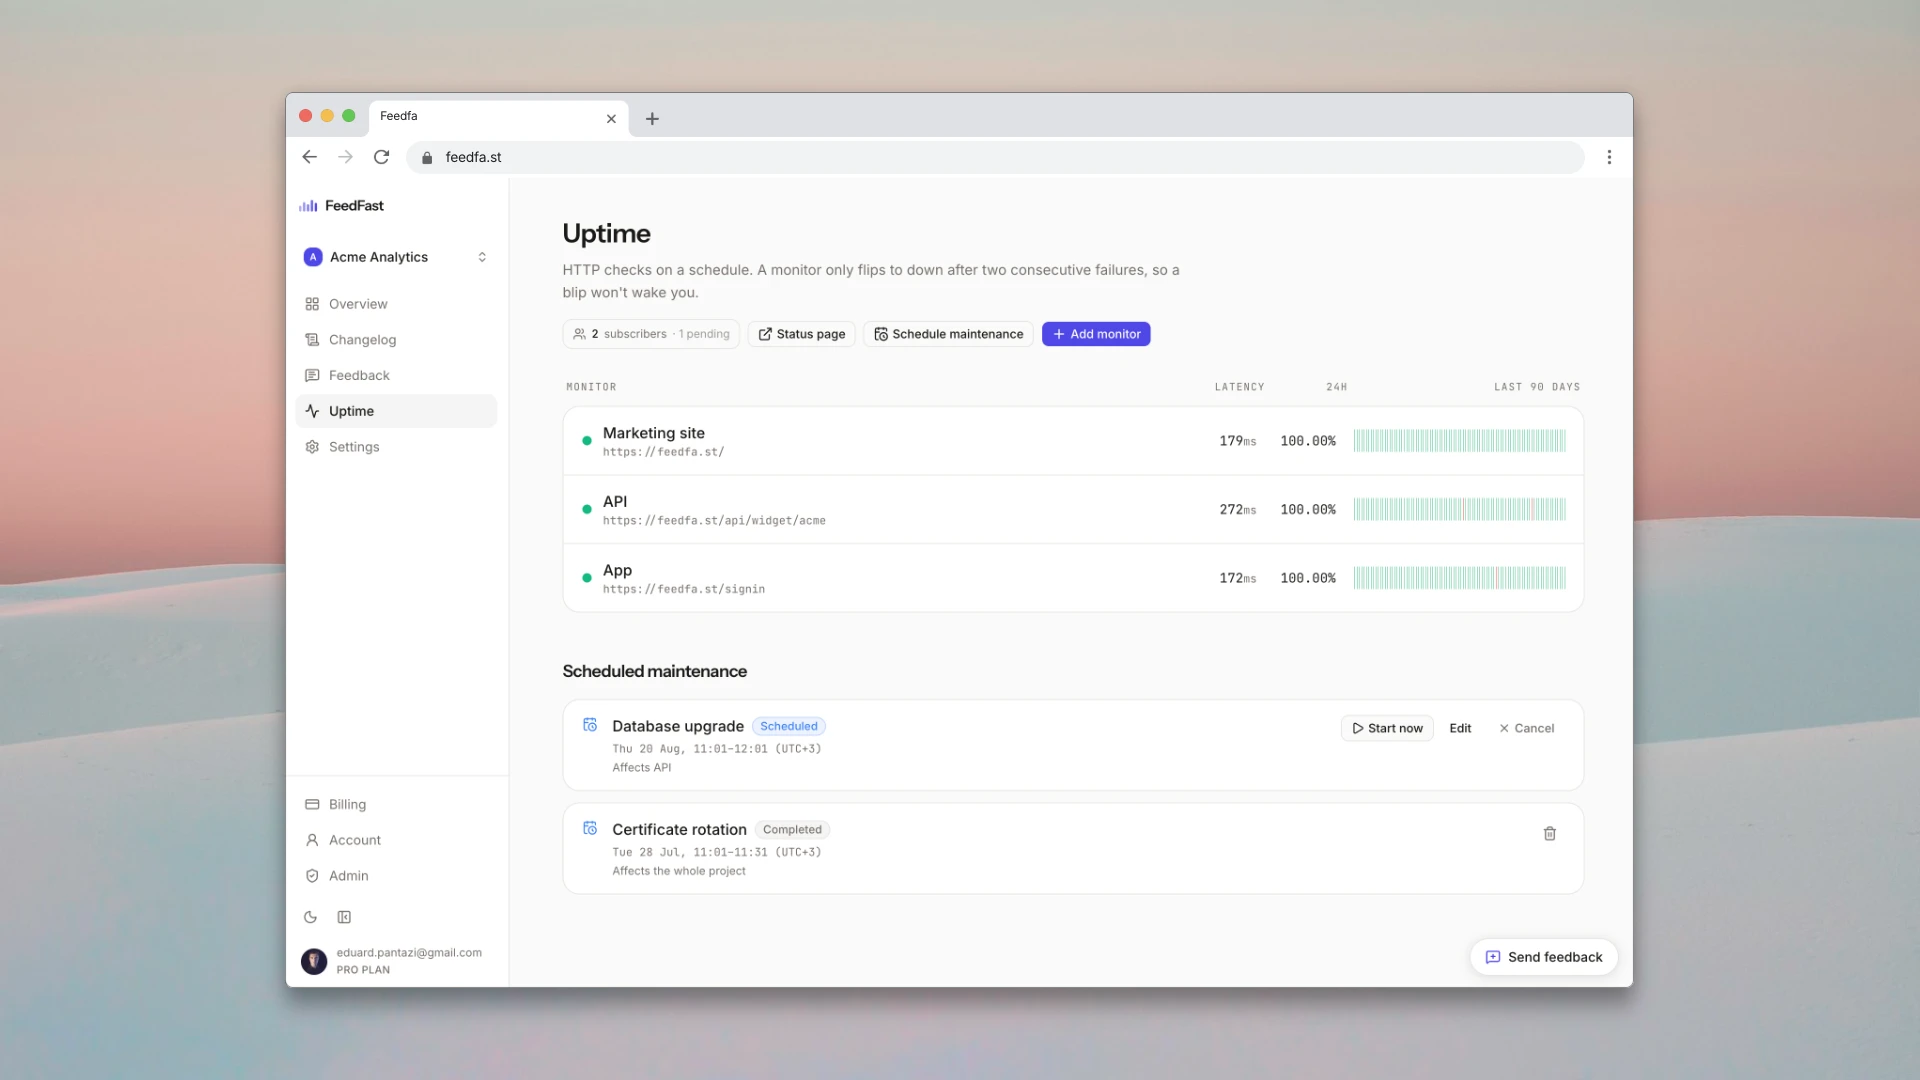Go forward in browser
The height and width of the screenshot is (1080, 1920).
(346, 157)
